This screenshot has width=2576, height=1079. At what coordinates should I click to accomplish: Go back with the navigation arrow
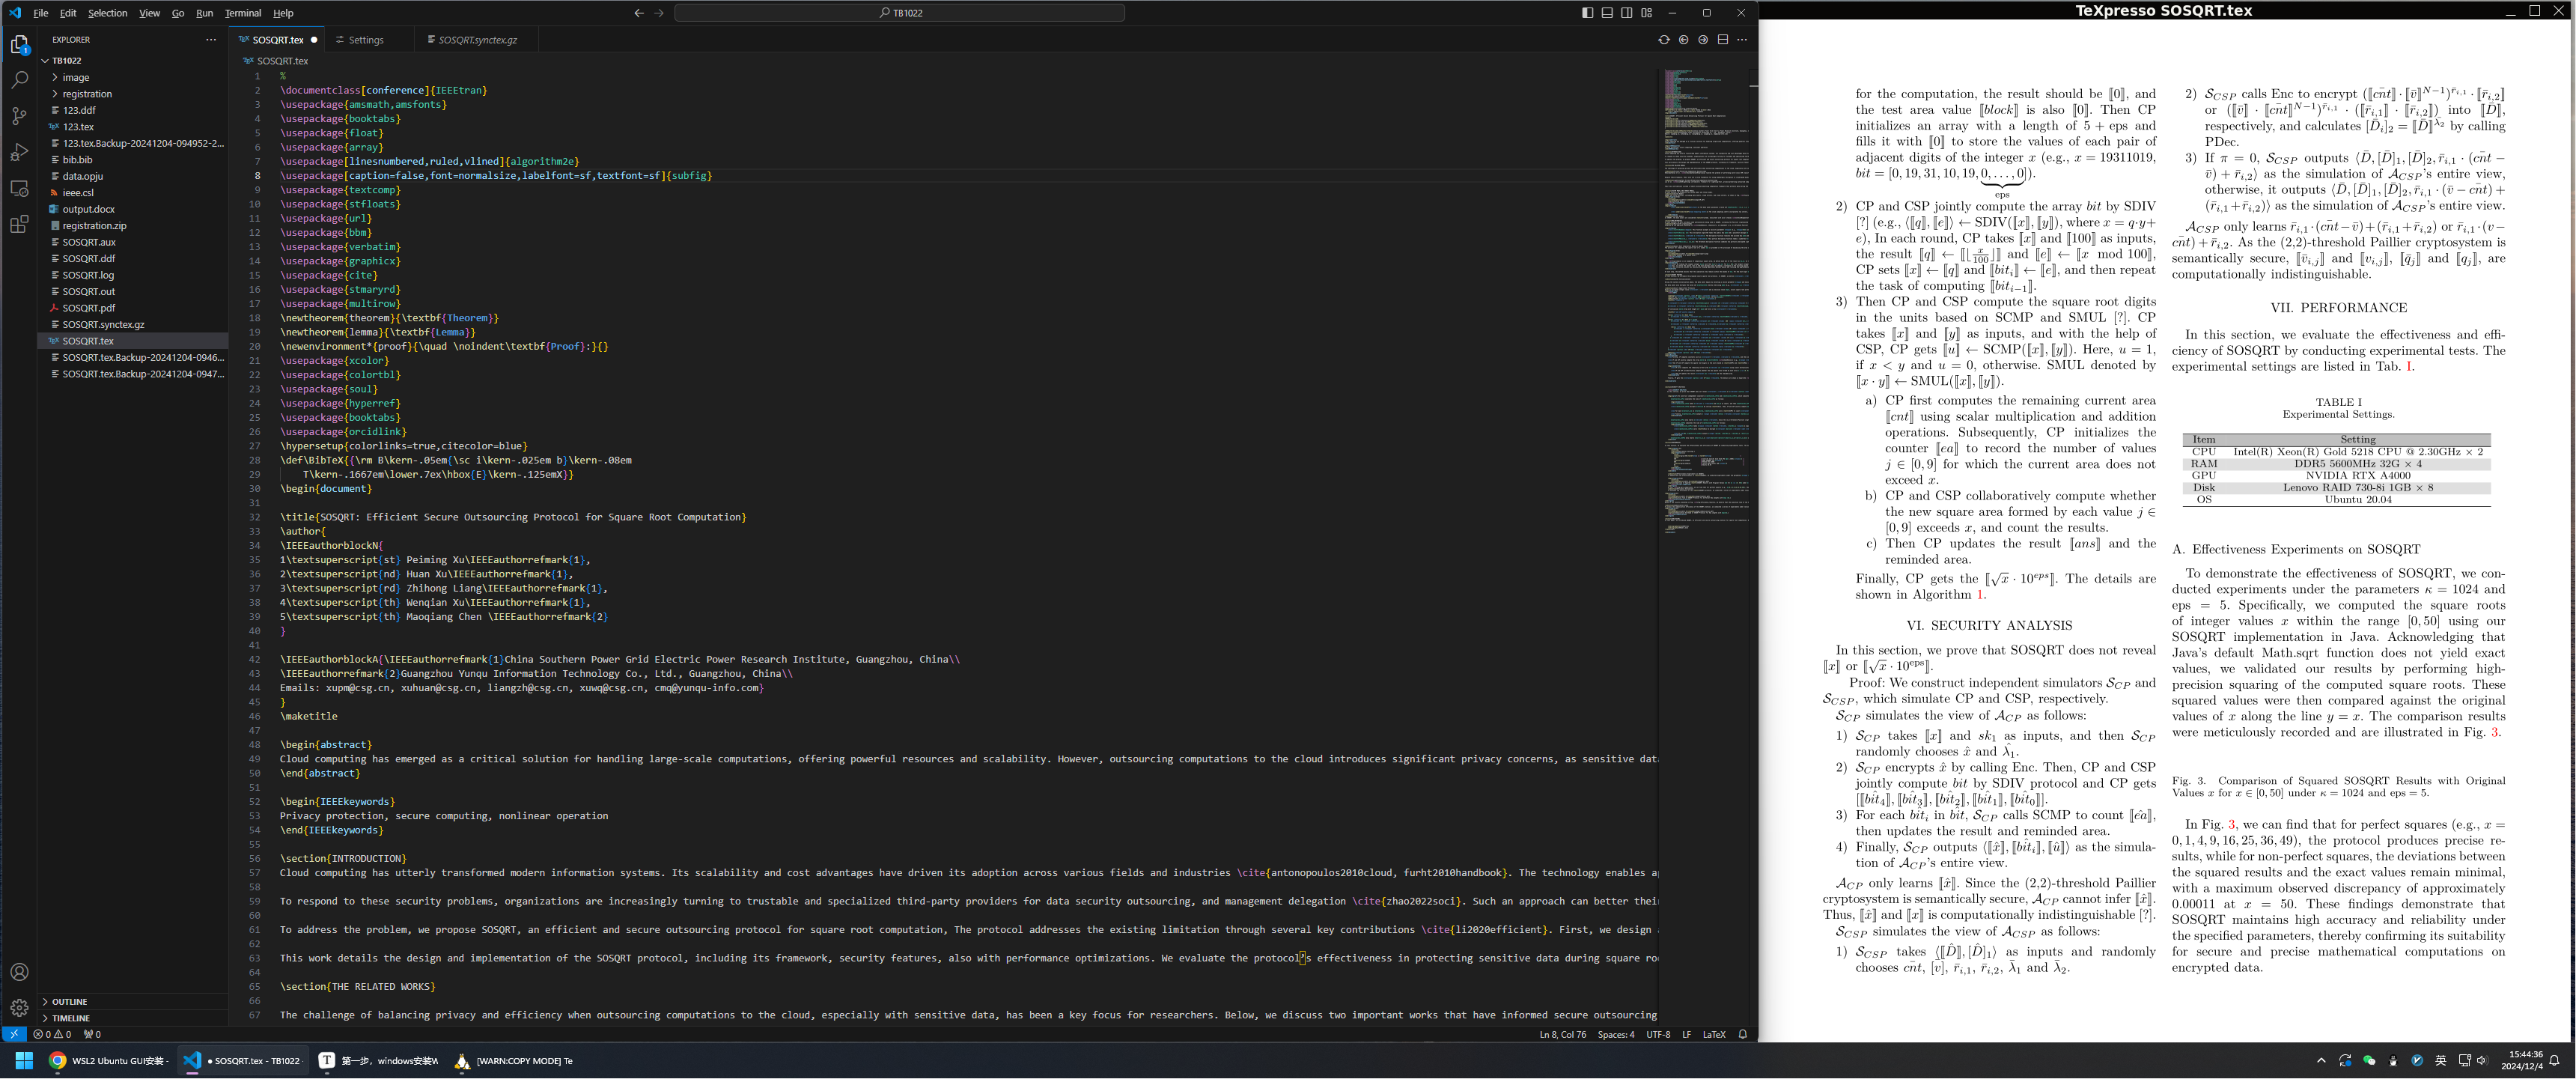pos(639,13)
